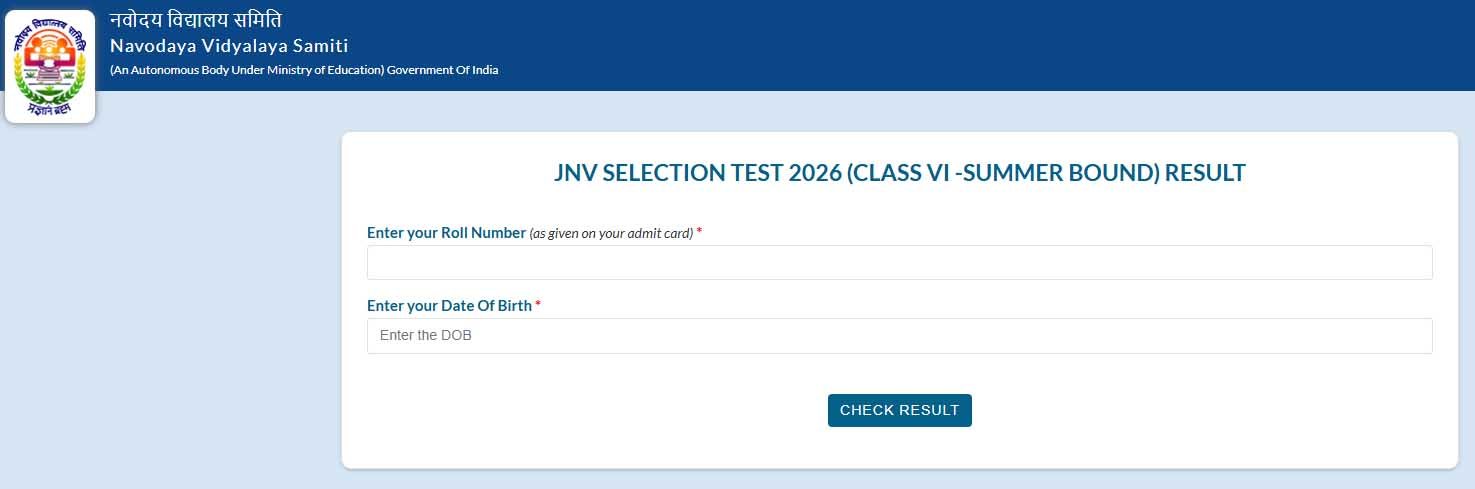Click the Hindi motto at the logo's bottom
The height and width of the screenshot is (489, 1475).
[50, 107]
